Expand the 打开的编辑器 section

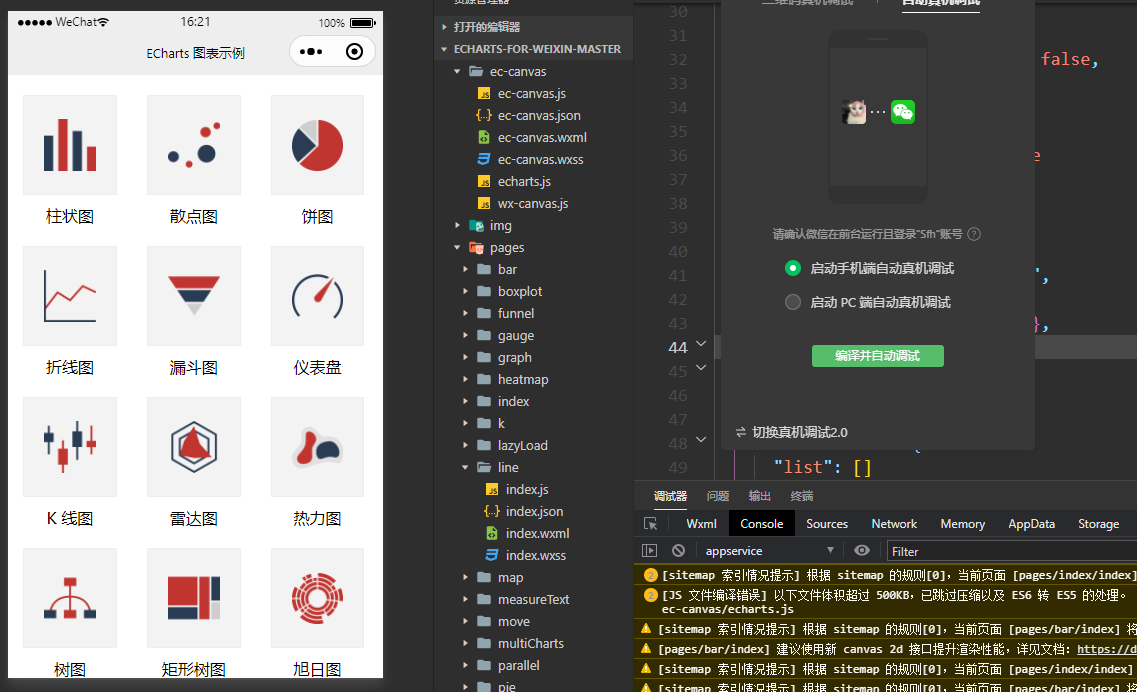pyautogui.click(x=445, y=27)
